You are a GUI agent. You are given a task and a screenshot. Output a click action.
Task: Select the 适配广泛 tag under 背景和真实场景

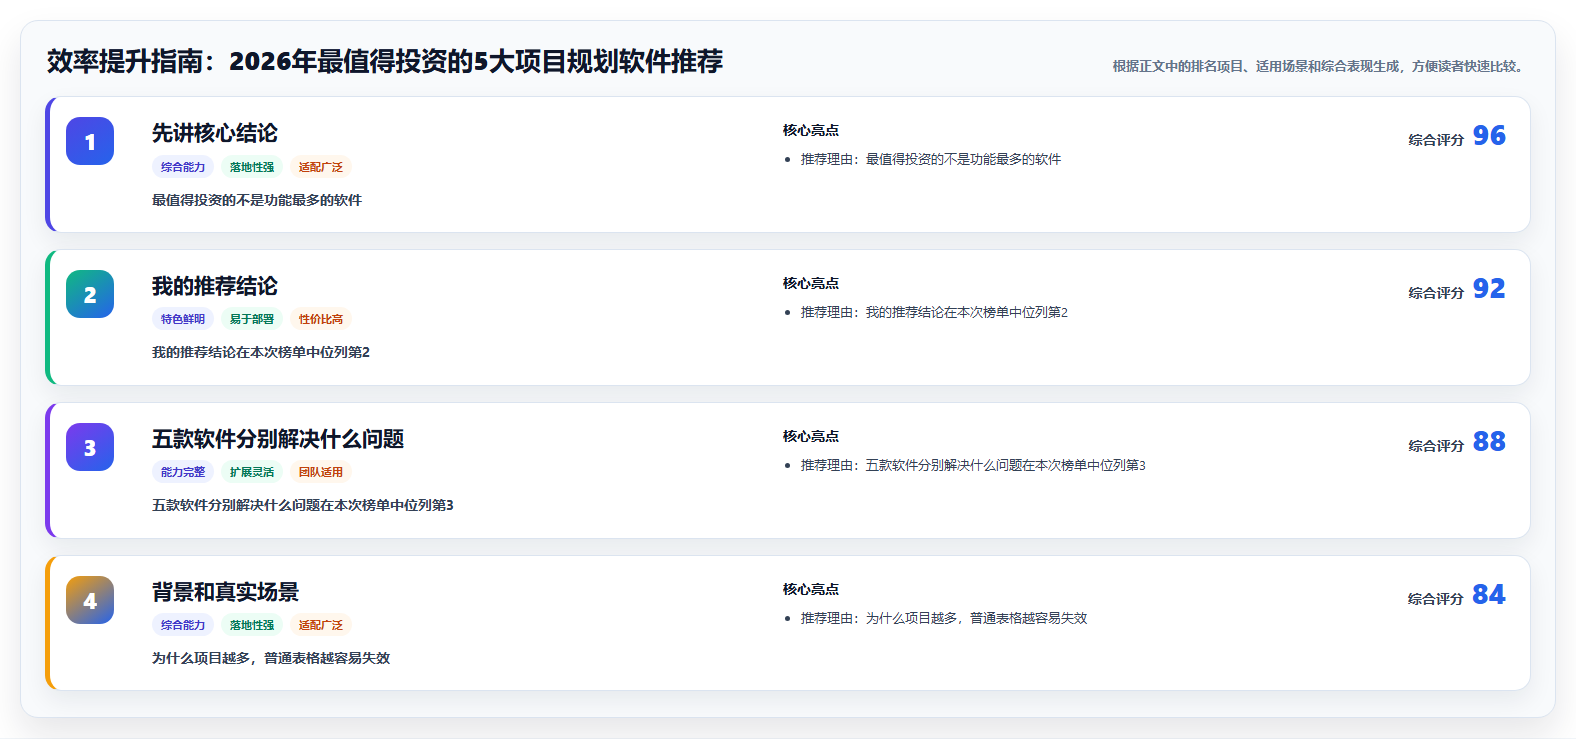tap(321, 625)
